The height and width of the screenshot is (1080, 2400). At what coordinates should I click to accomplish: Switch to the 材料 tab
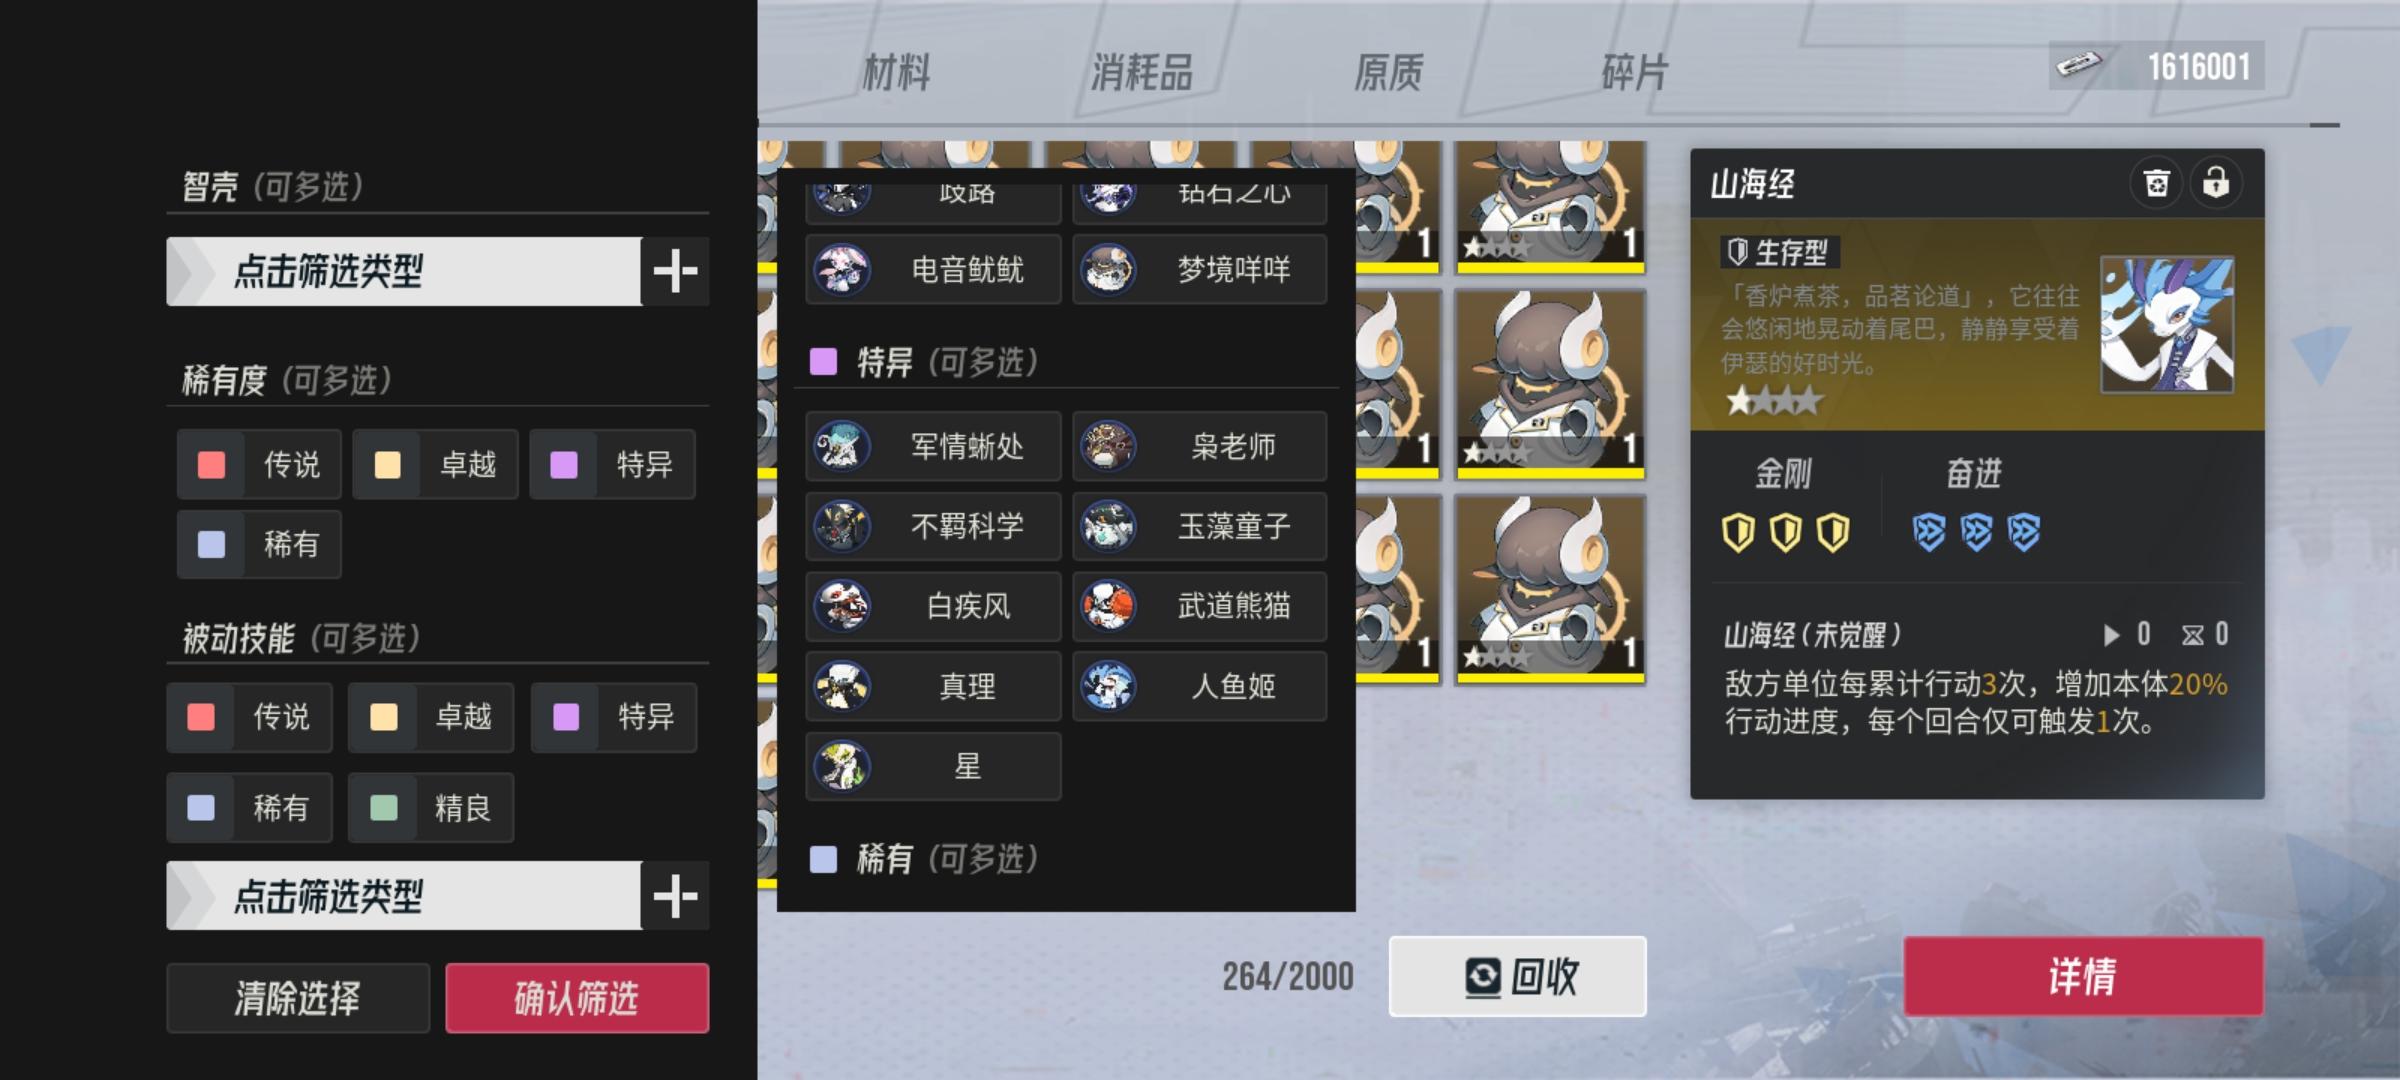tap(896, 72)
